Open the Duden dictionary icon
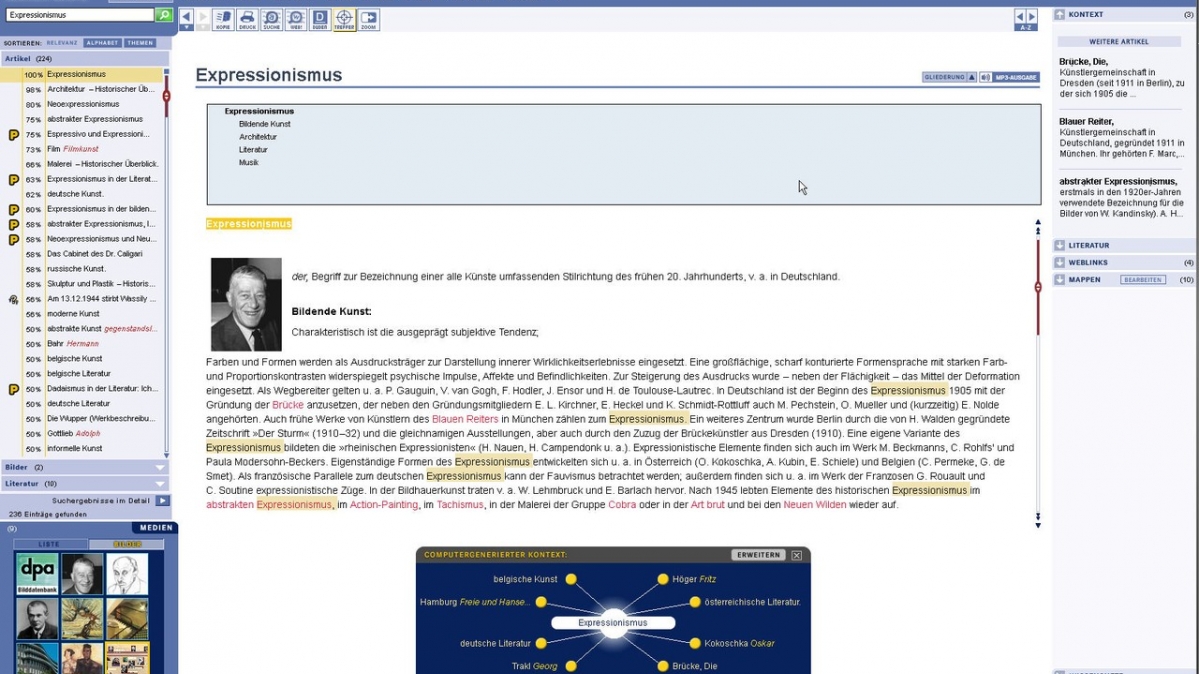 [319, 19]
